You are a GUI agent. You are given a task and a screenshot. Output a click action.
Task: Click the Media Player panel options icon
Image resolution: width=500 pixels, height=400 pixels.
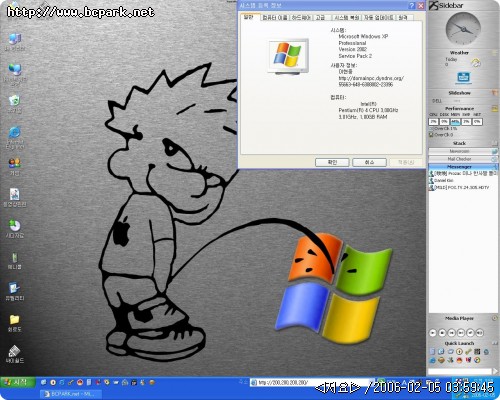point(494,318)
